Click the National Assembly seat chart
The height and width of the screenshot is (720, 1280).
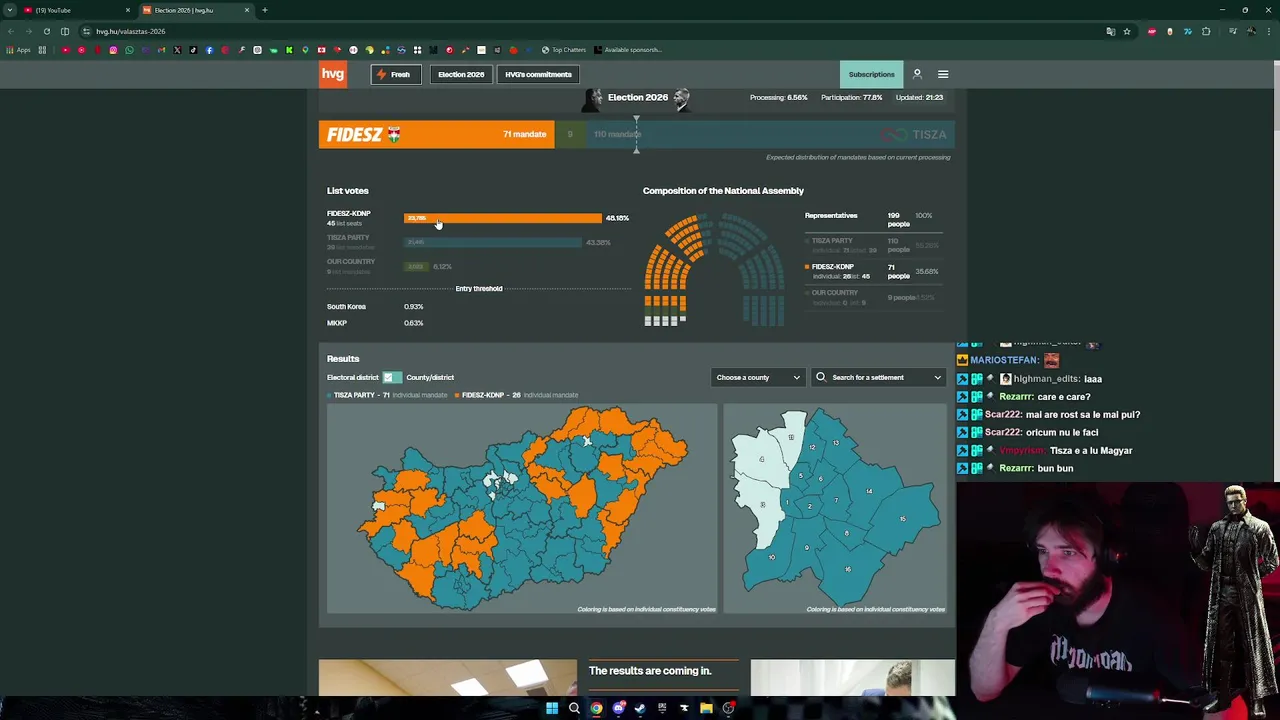(715, 270)
